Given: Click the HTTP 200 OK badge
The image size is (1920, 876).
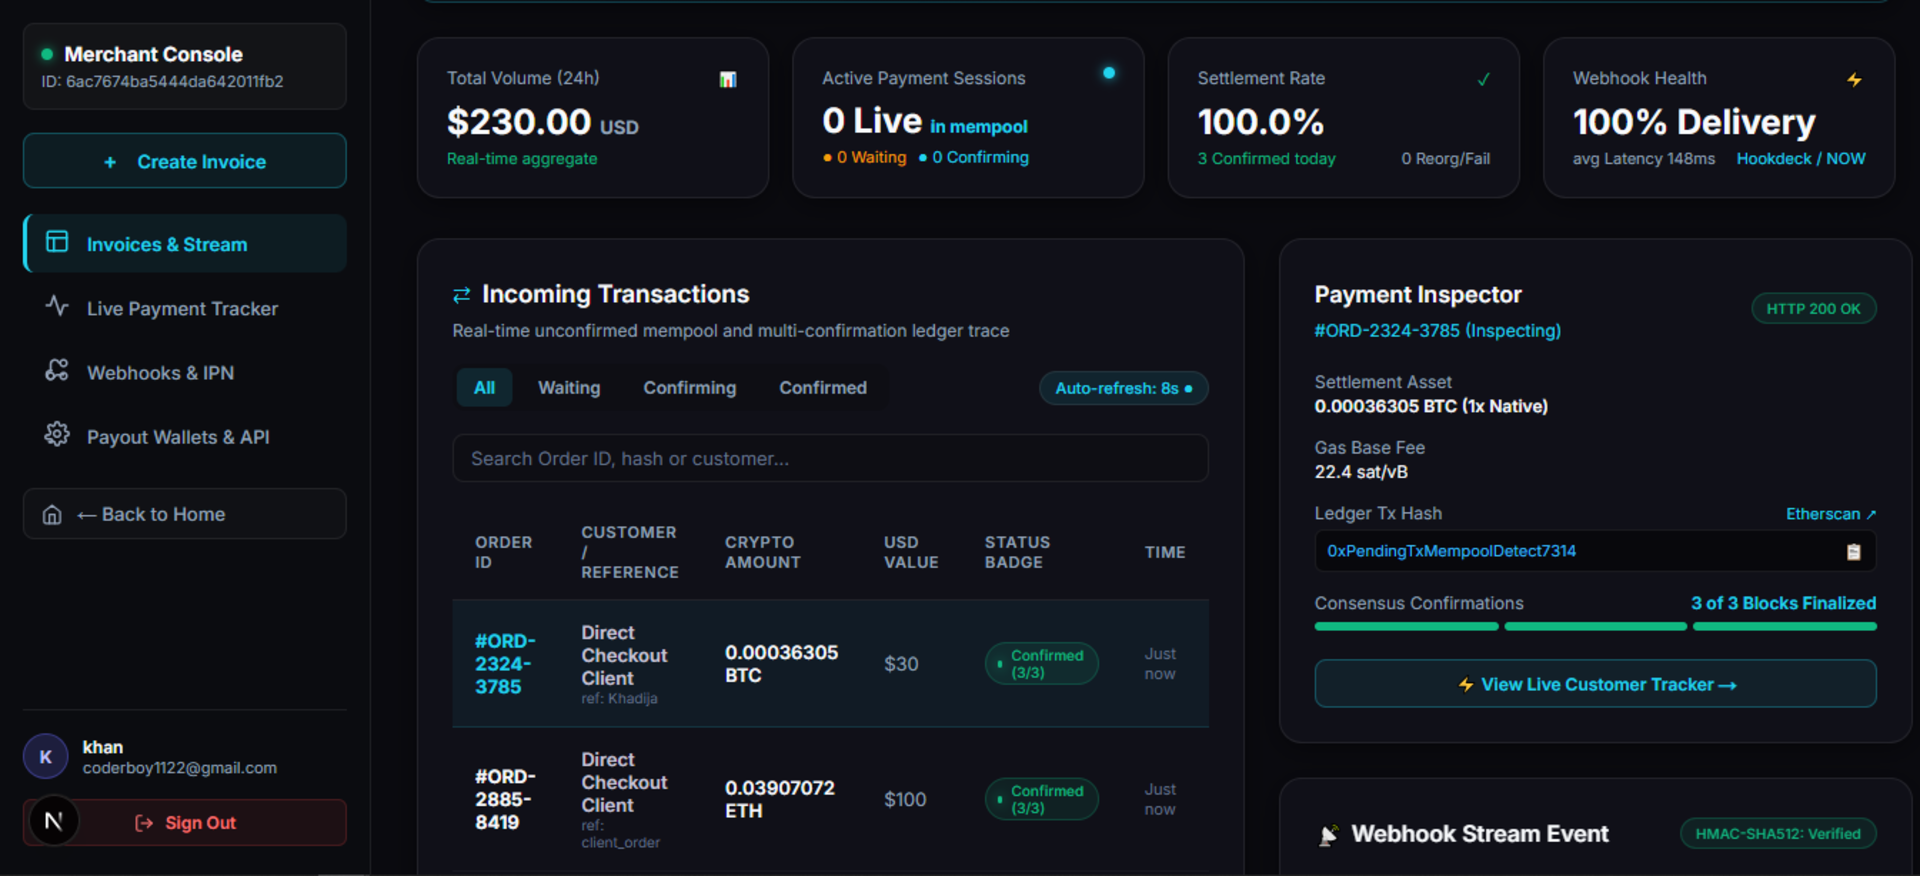Looking at the screenshot, I should [x=1813, y=309].
